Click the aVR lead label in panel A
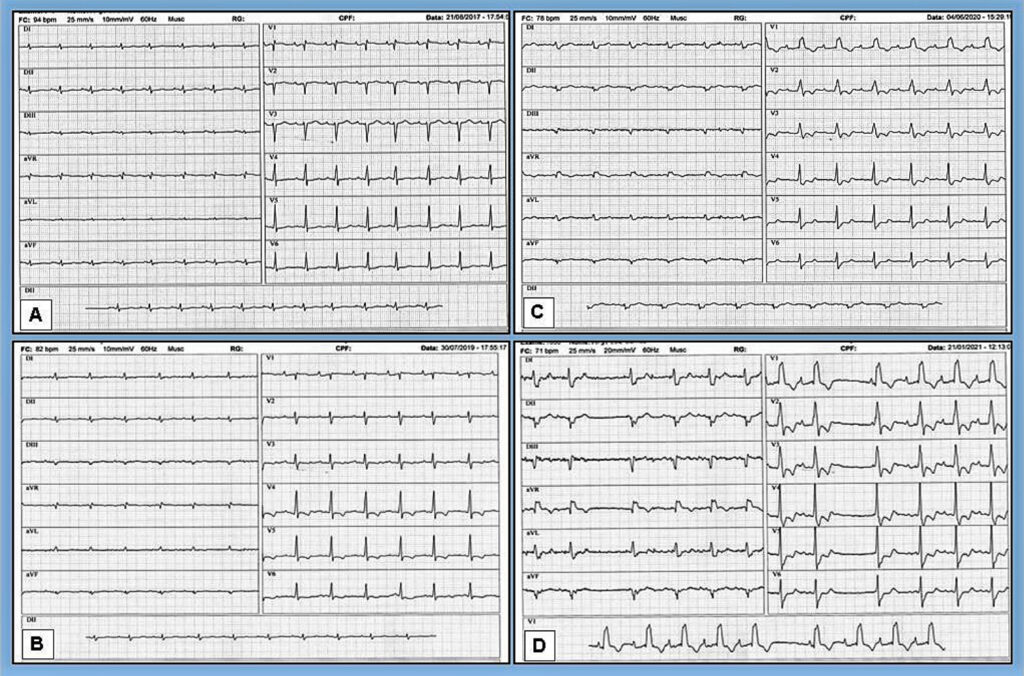This screenshot has height=676, width=1024. point(29,159)
